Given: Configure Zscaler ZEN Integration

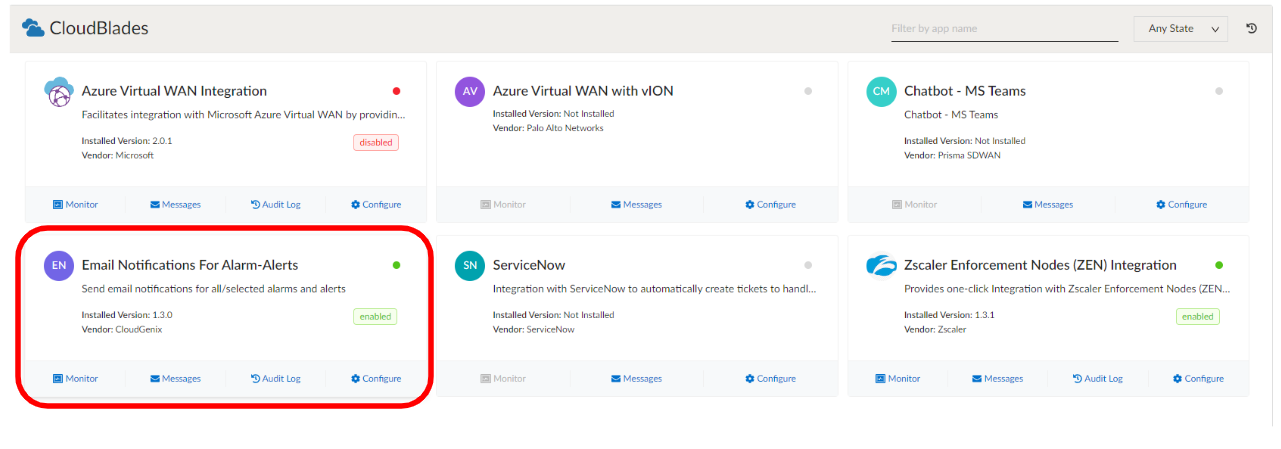Looking at the screenshot, I should tap(1198, 379).
